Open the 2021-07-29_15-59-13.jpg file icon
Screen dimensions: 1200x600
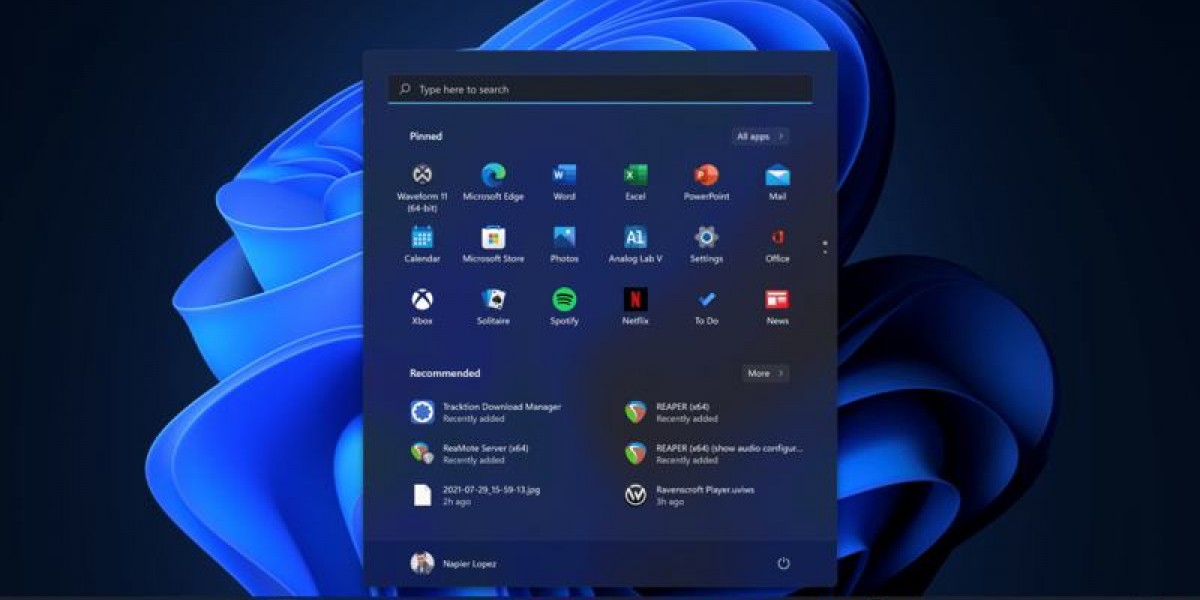point(422,495)
